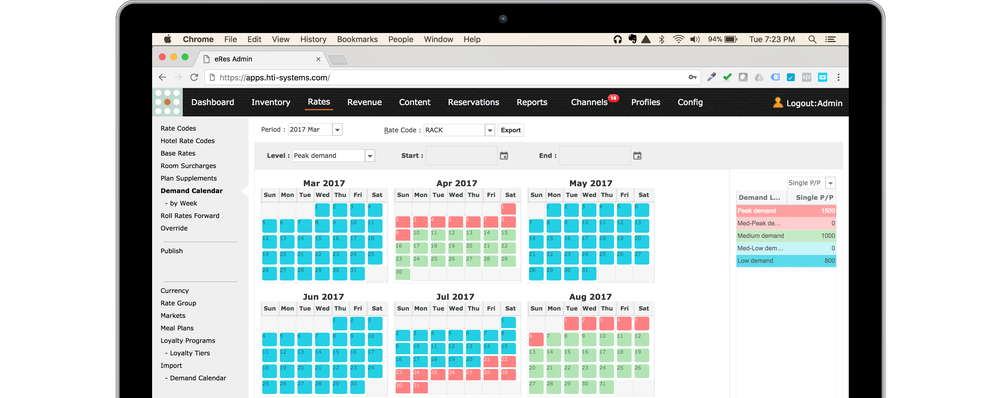The image size is (1000, 398).
Task: Open the Config tab
Action: click(x=690, y=102)
